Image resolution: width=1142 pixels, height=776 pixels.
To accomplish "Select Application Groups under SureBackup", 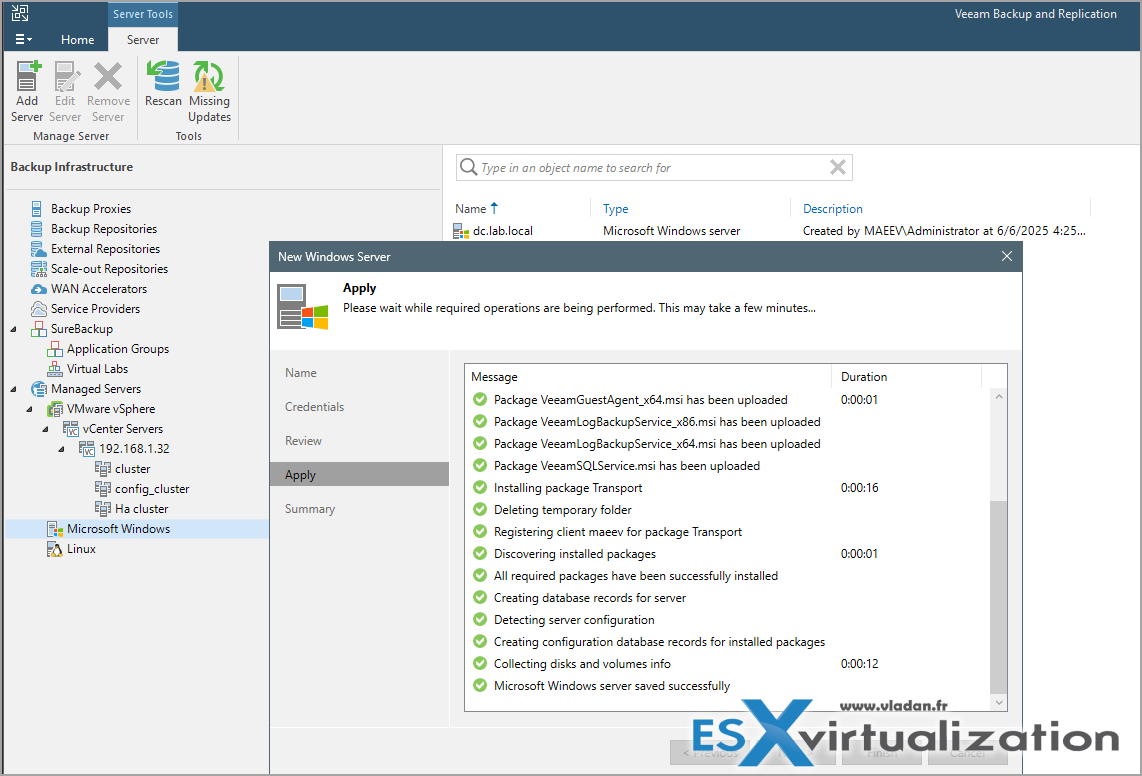I will pyautogui.click(x=117, y=349).
